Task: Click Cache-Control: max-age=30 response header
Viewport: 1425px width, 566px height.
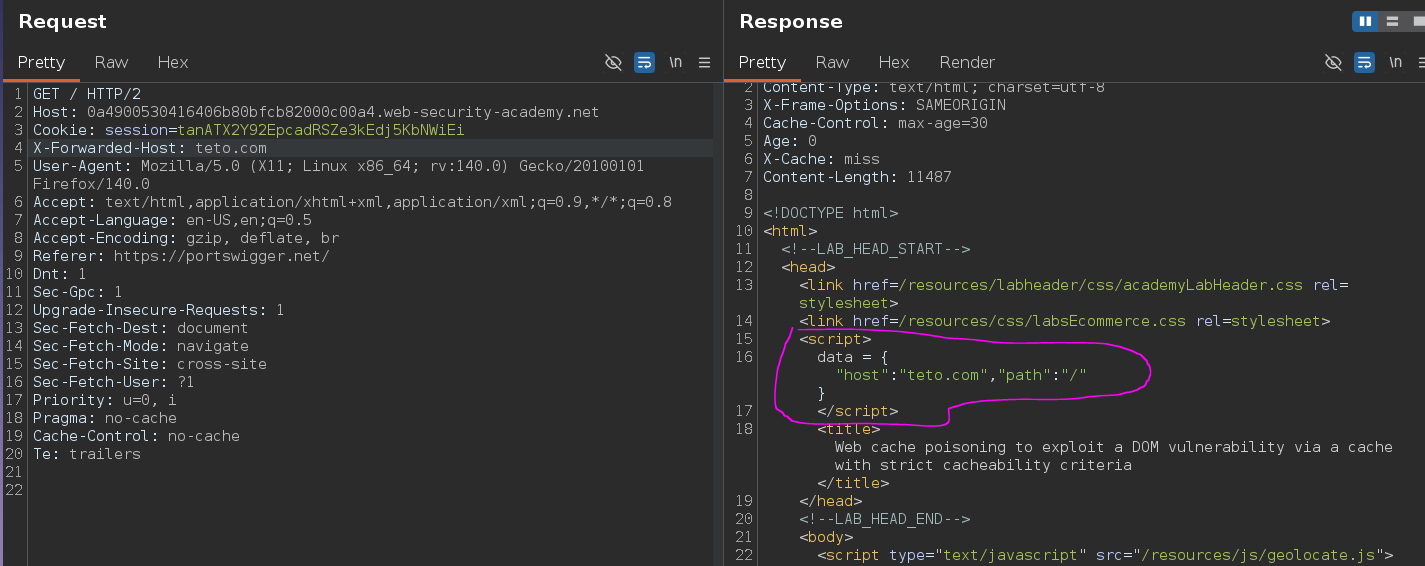Action: [x=875, y=123]
